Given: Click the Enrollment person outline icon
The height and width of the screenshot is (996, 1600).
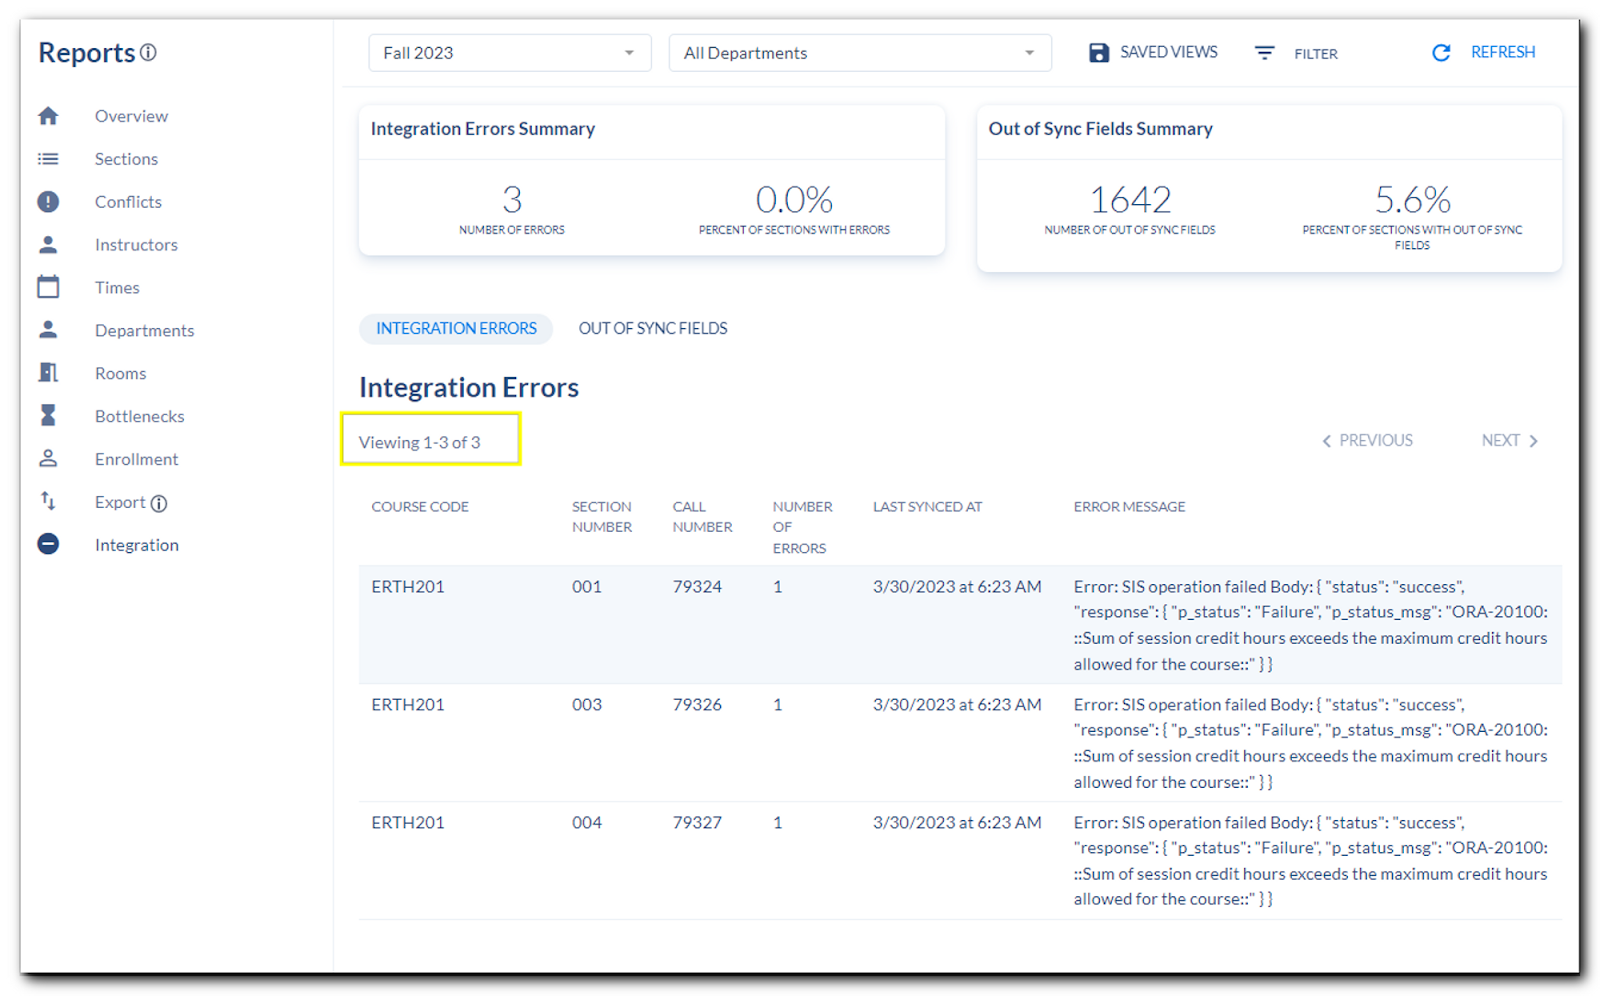Looking at the screenshot, I should click(x=48, y=458).
